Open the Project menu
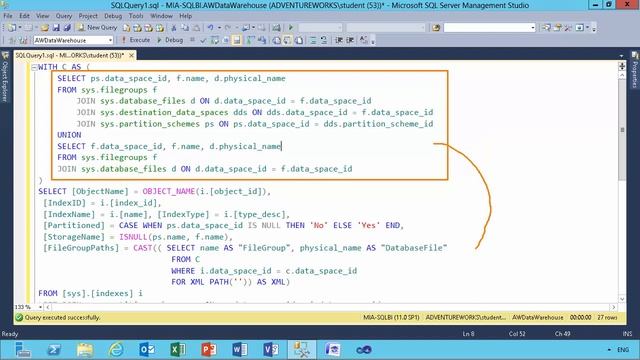The height and width of the screenshot is (360, 640). coord(88,16)
